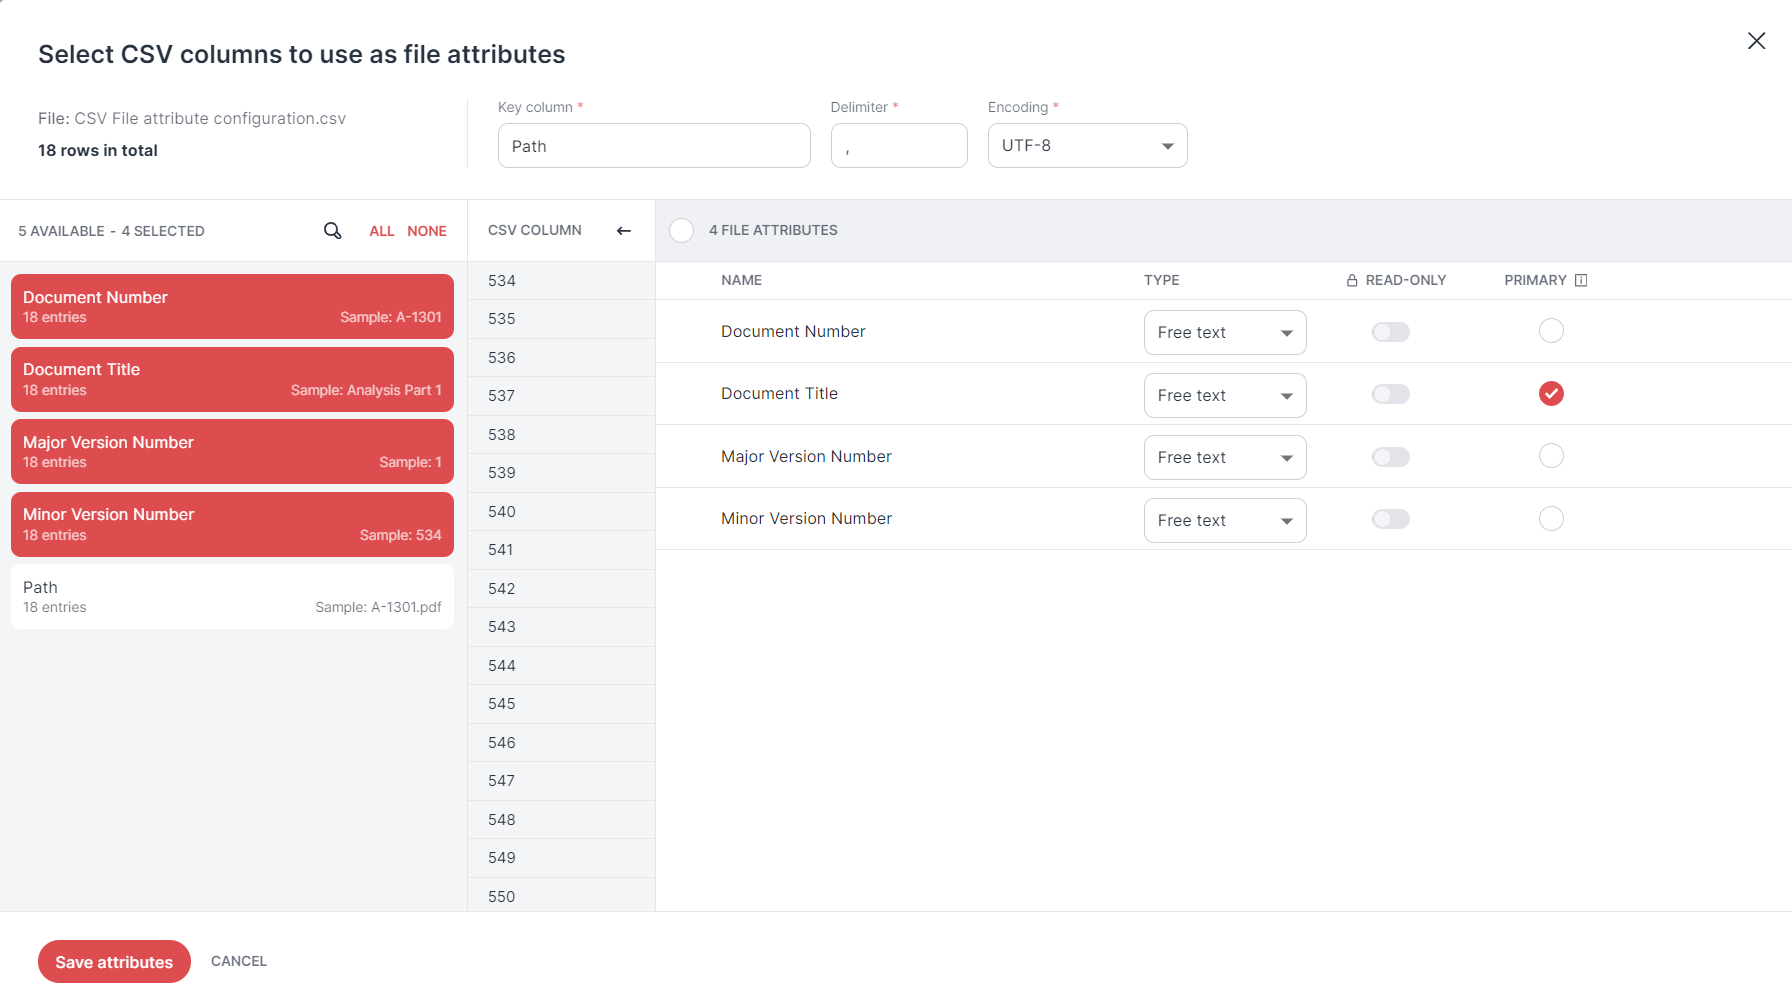The image size is (1792, 1004).
Task: Enable read-only for Minor Version Number
Action: point(1390,519)
